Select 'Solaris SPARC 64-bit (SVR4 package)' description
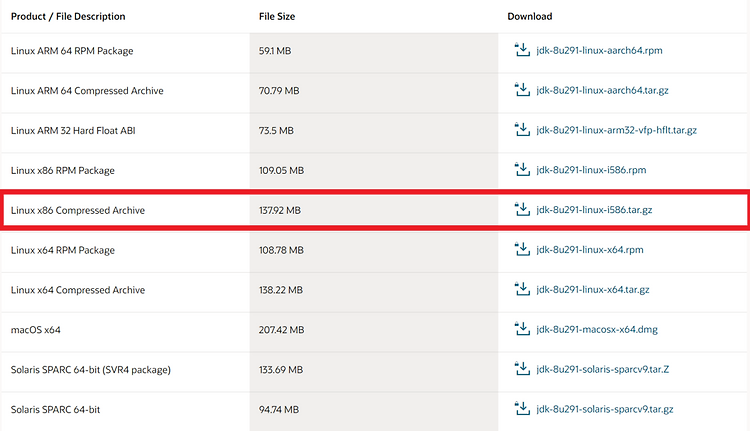 [x=91, y=370]
